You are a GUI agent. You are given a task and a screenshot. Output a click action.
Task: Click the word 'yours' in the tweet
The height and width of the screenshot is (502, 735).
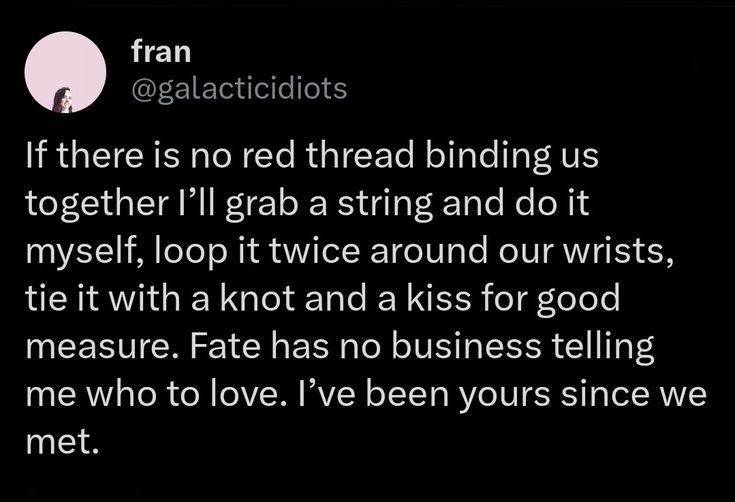point(503,396)
